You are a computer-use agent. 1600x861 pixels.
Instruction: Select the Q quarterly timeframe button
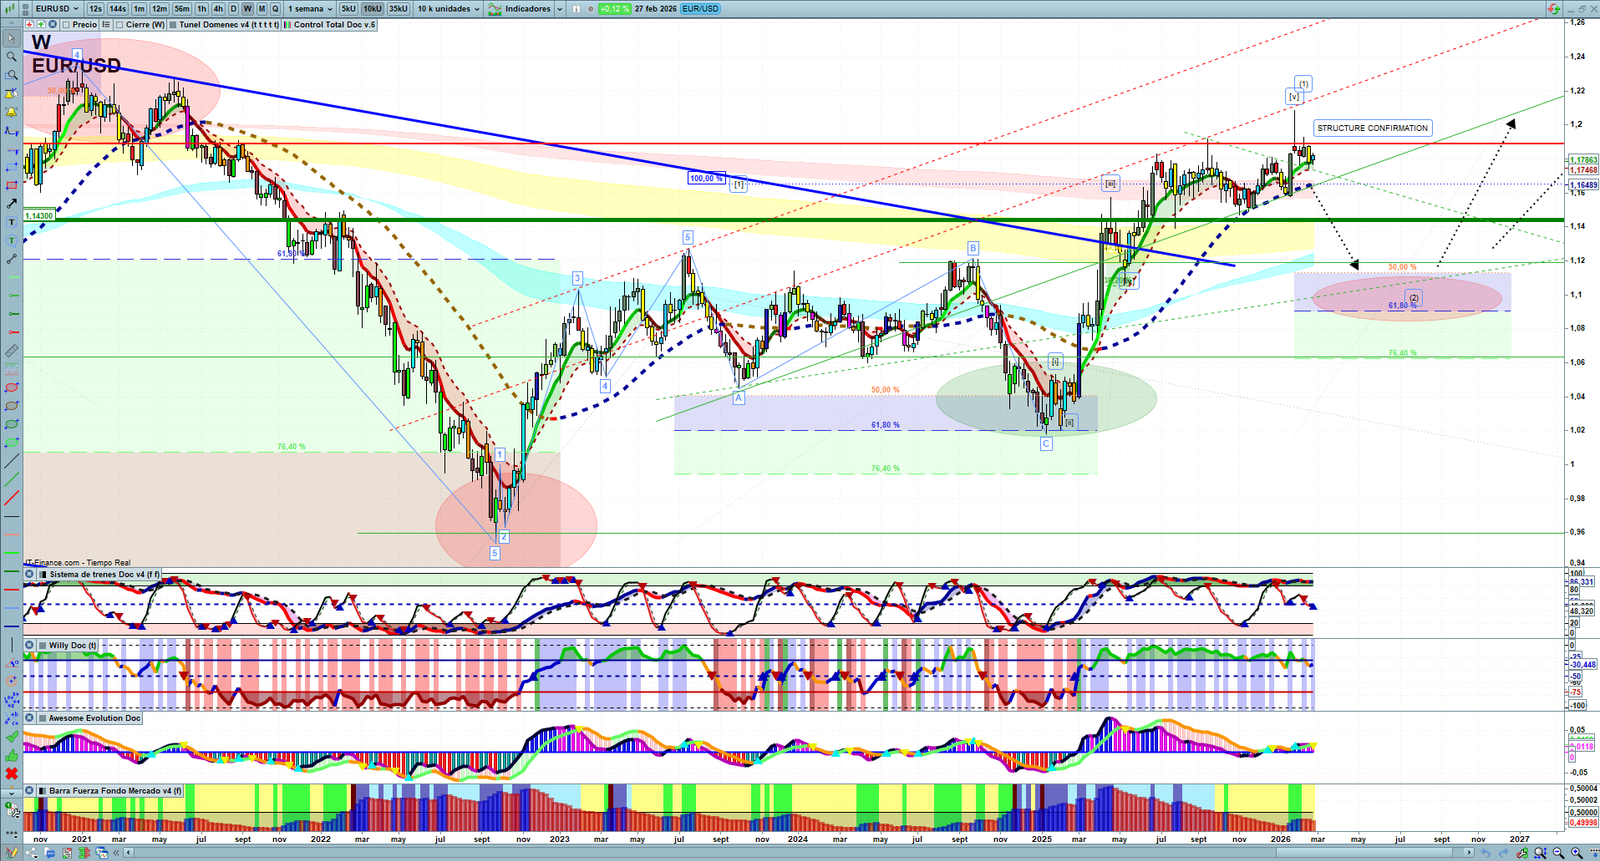pyautogui.click(x=275, y=8)
